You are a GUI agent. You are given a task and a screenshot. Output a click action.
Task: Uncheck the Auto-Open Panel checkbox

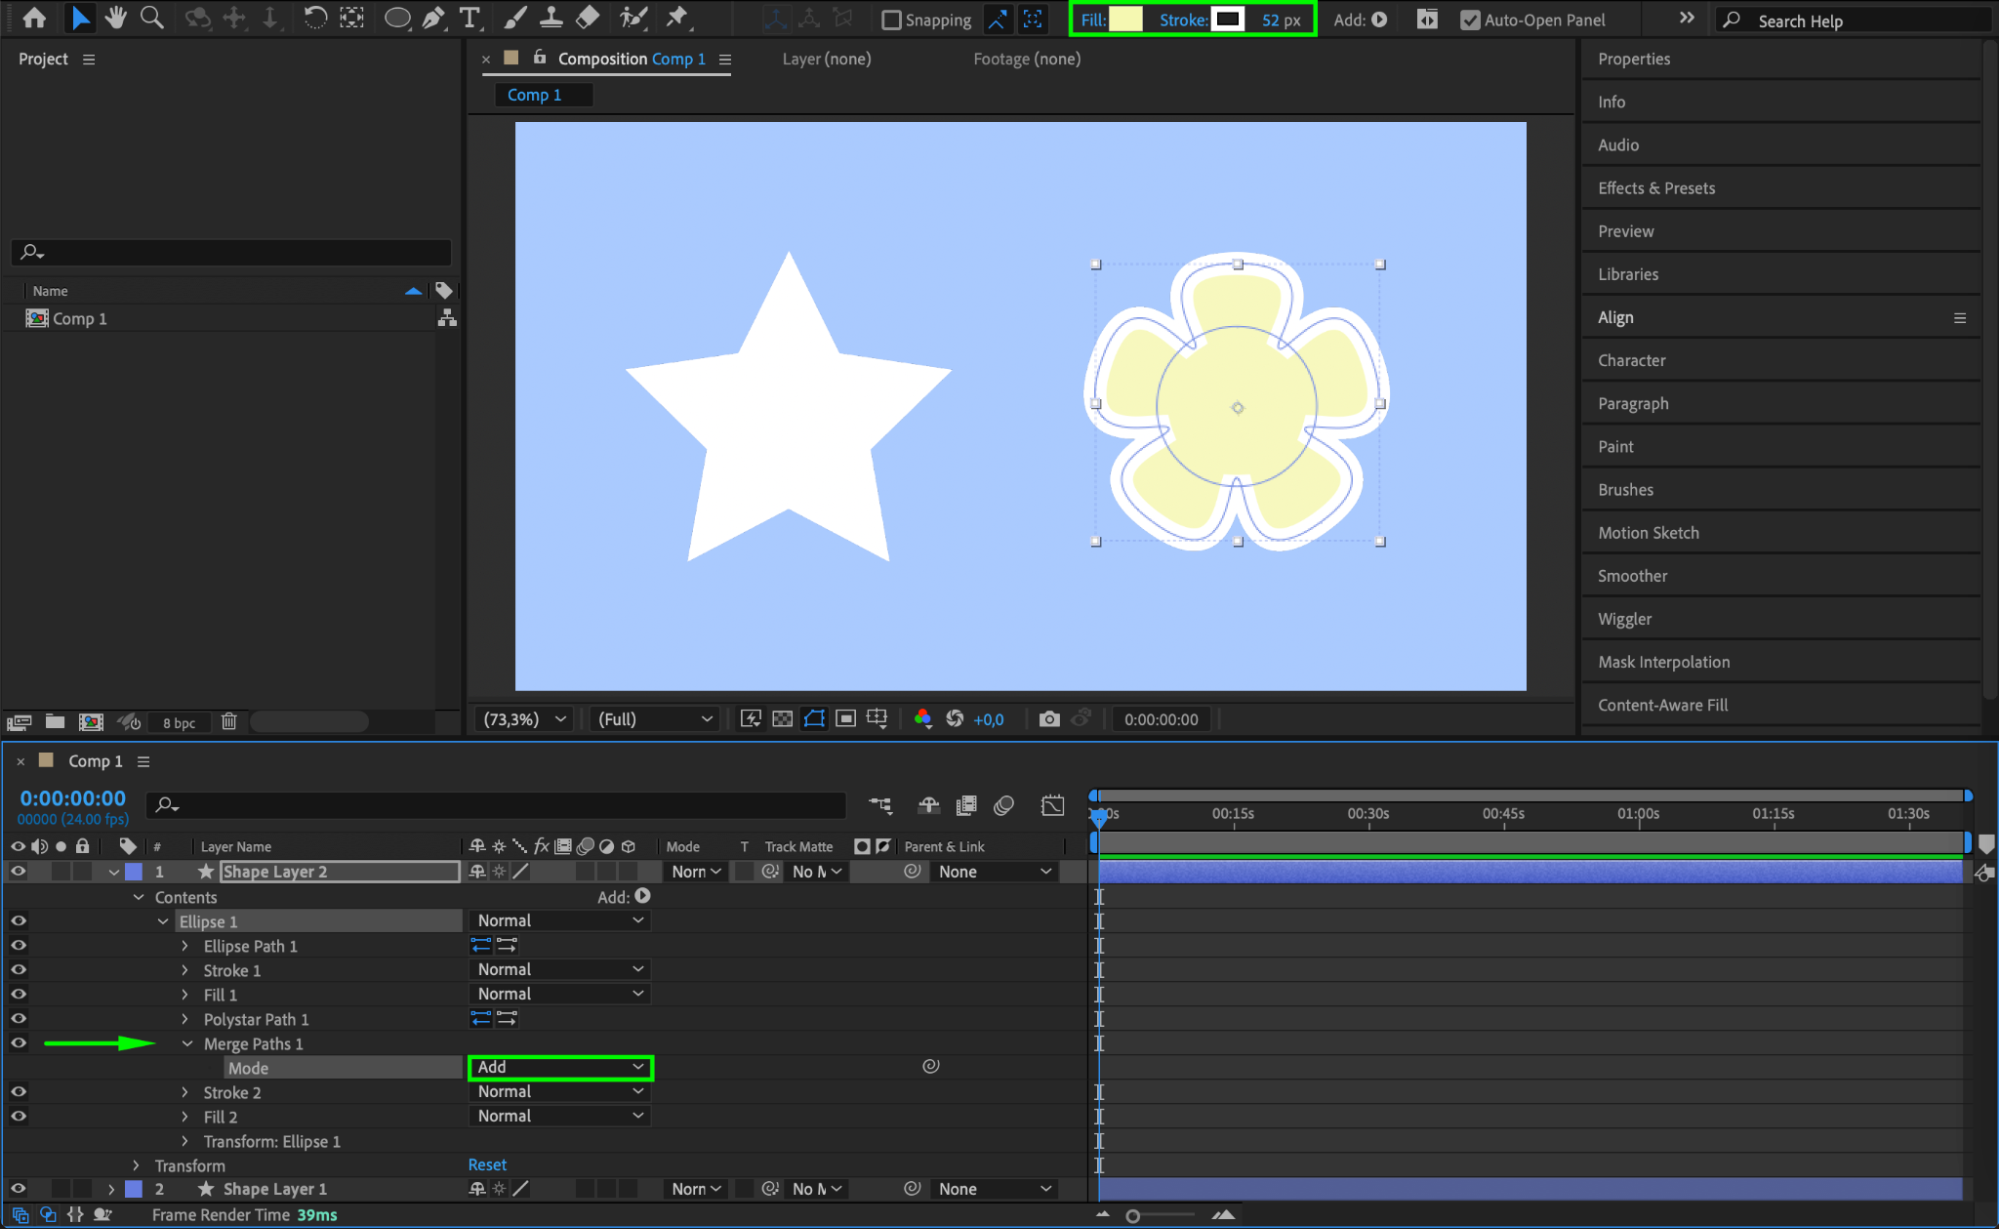pos(1469,20)
